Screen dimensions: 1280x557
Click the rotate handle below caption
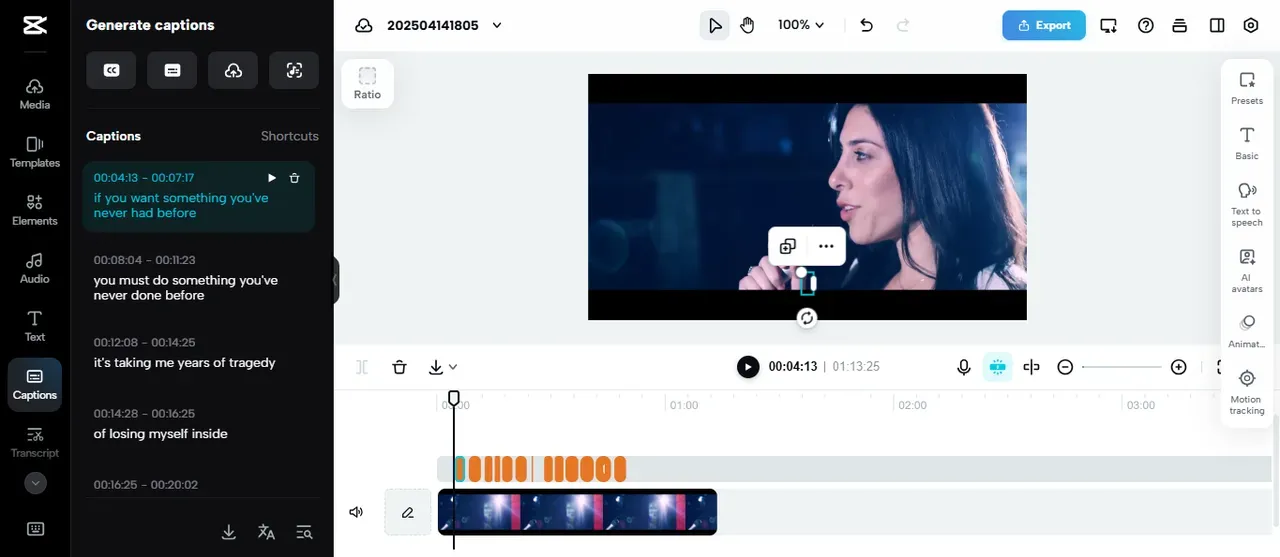(x=807, y=318)
